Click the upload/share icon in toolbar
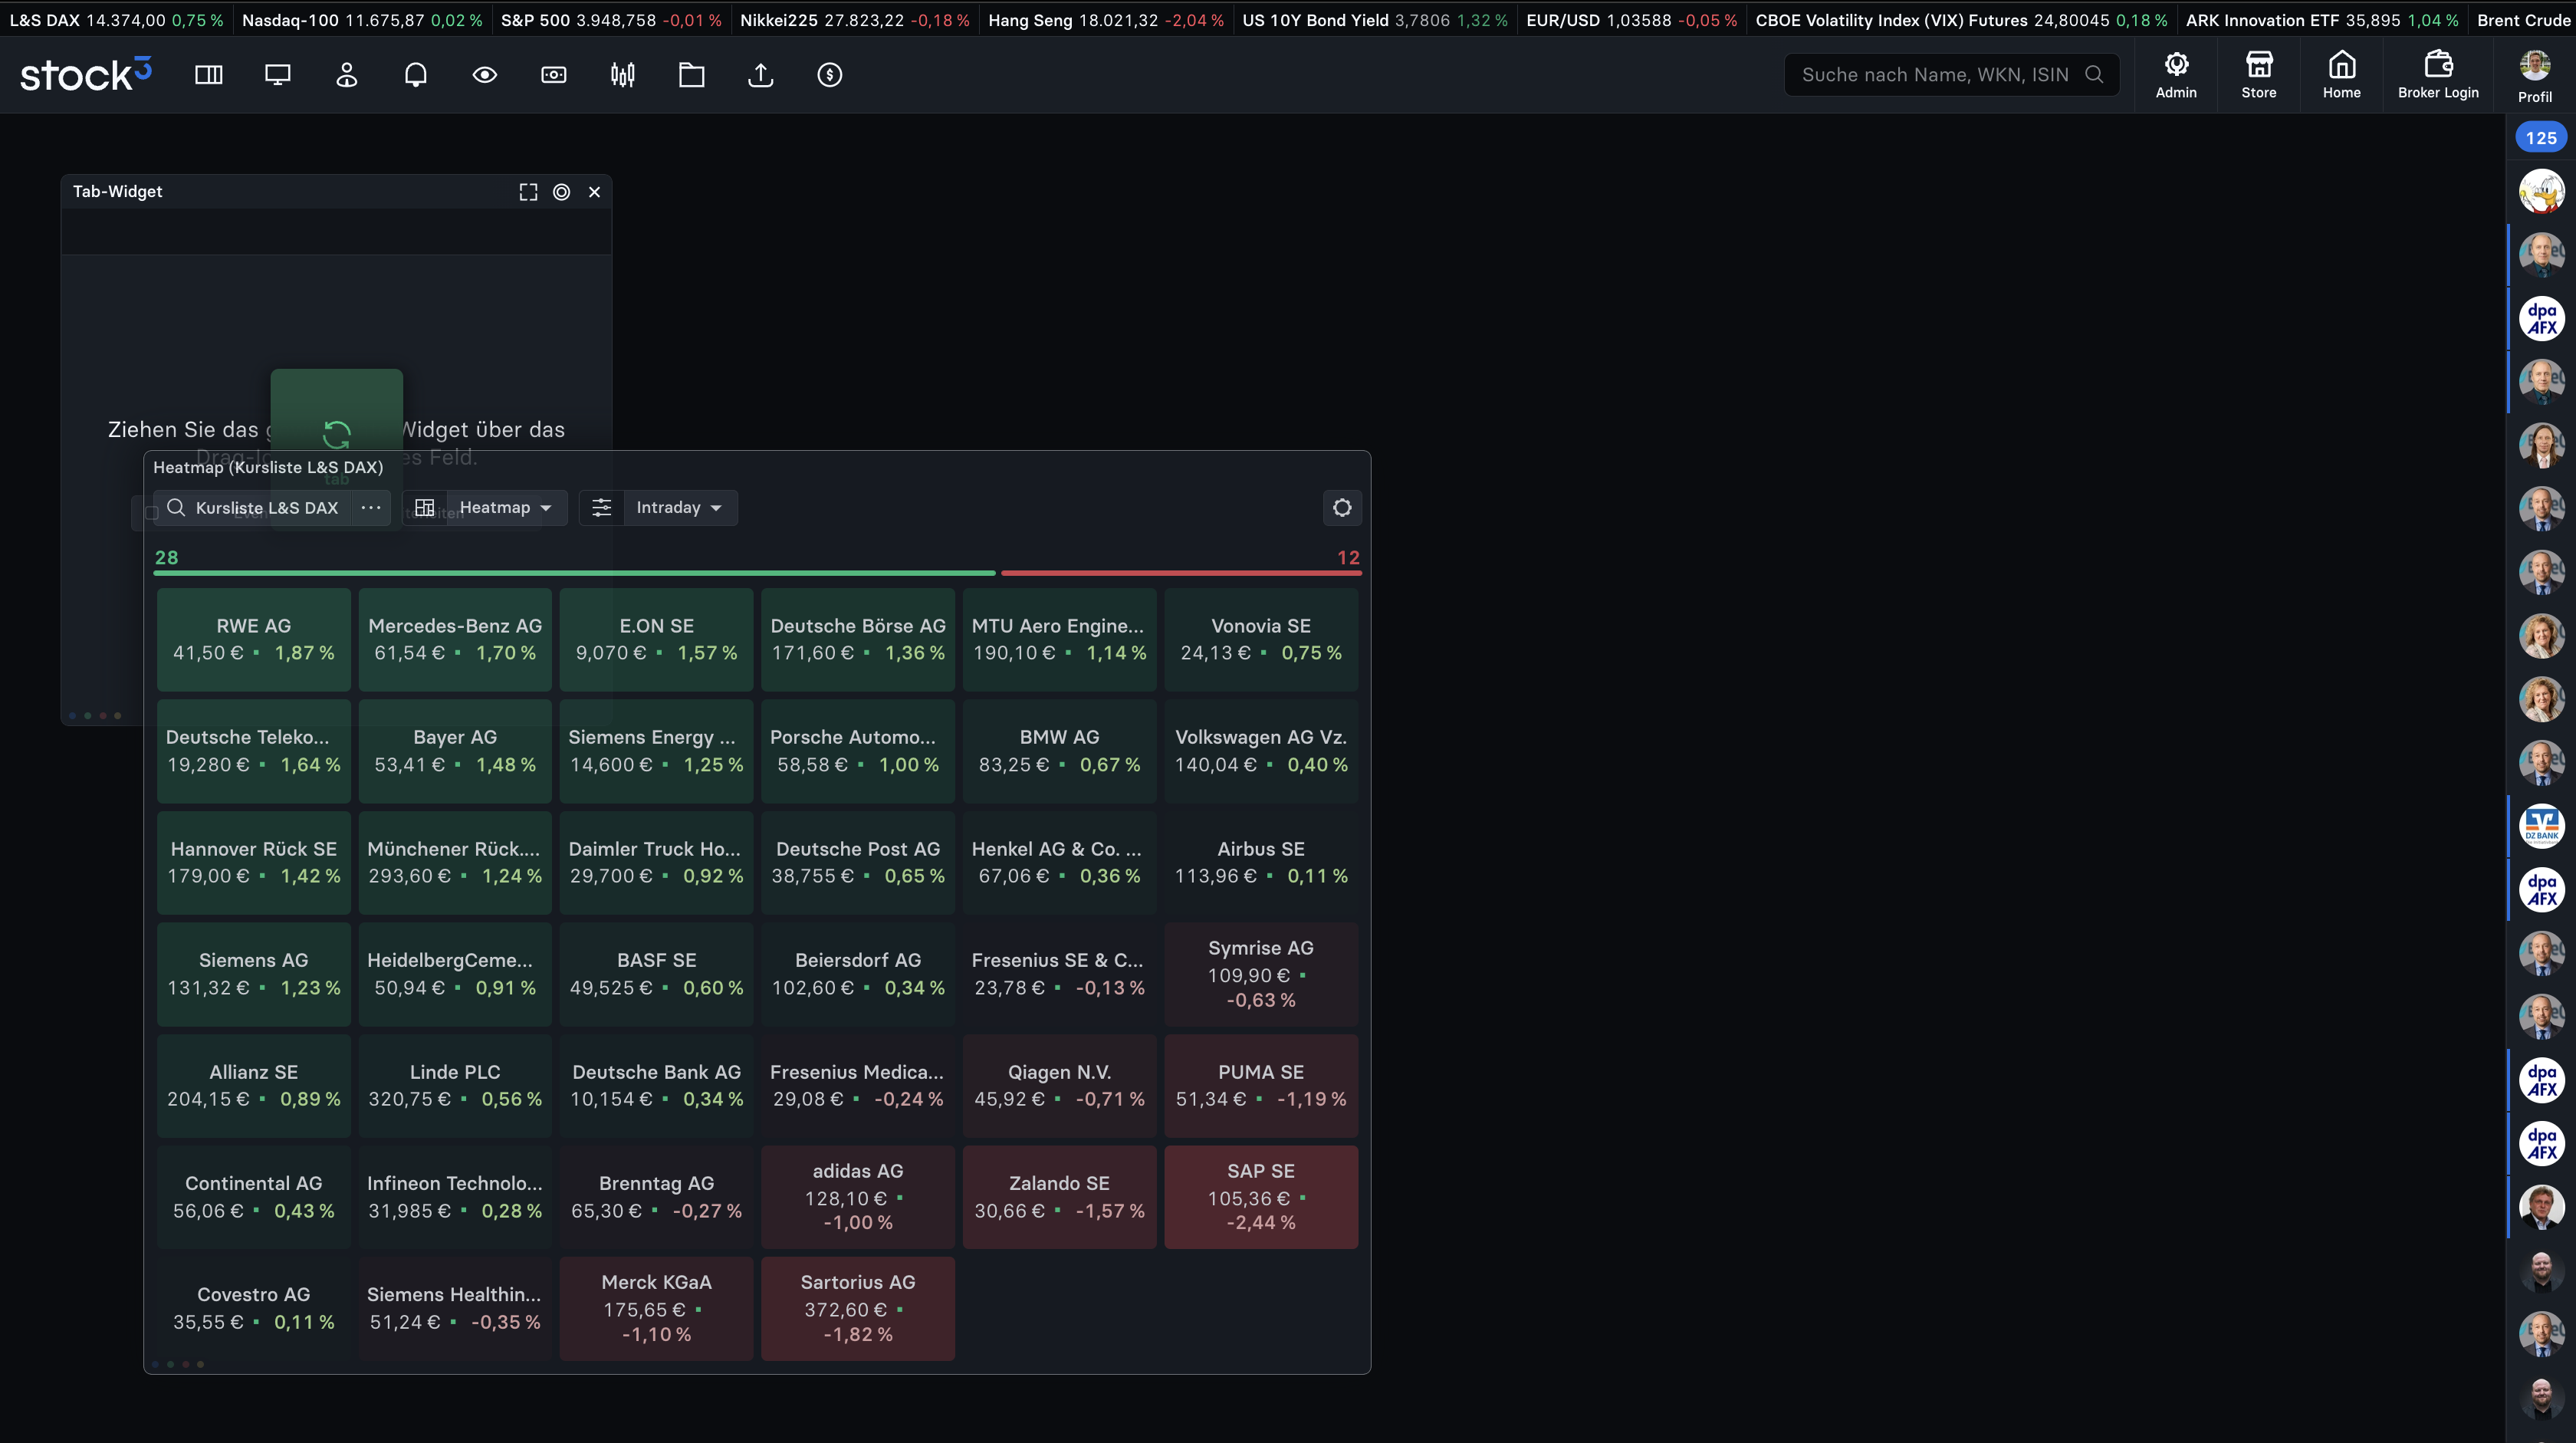Screen dimensions: 2576x1443 tap(760, 75)
